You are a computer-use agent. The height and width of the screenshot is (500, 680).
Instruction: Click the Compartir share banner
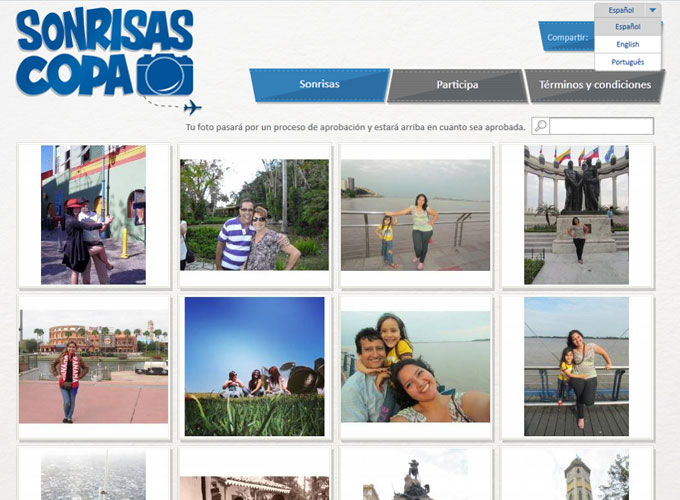(x=567, y=37)
